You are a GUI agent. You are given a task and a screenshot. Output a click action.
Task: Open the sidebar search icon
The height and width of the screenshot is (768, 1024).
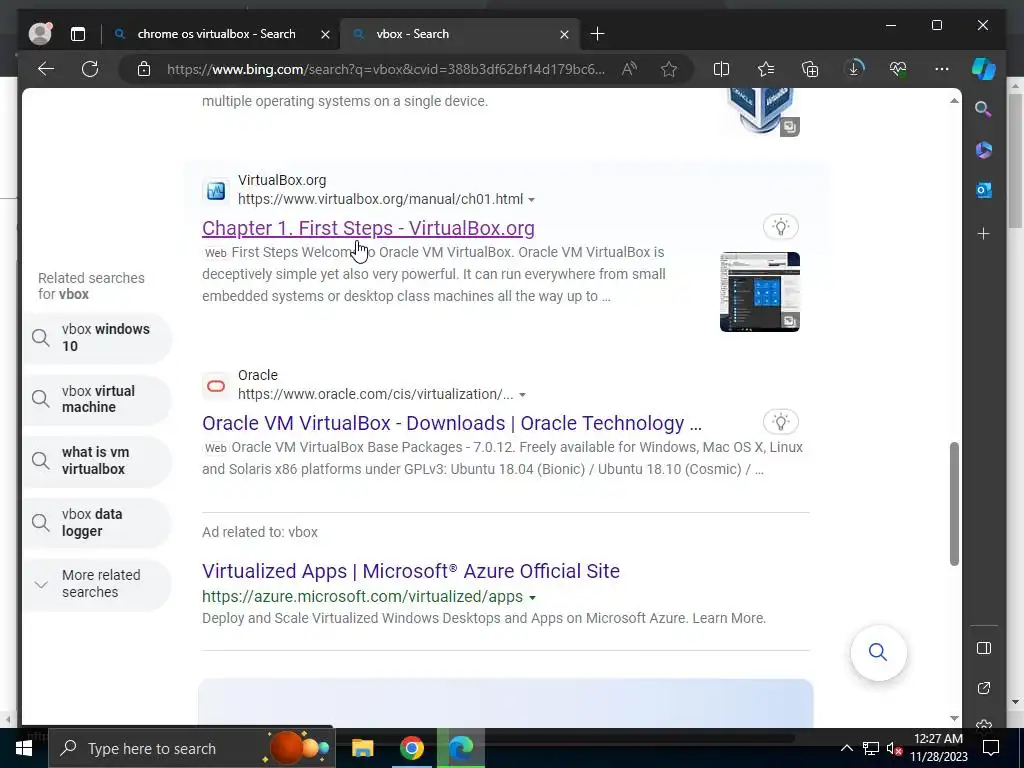(x=984, y=109)
